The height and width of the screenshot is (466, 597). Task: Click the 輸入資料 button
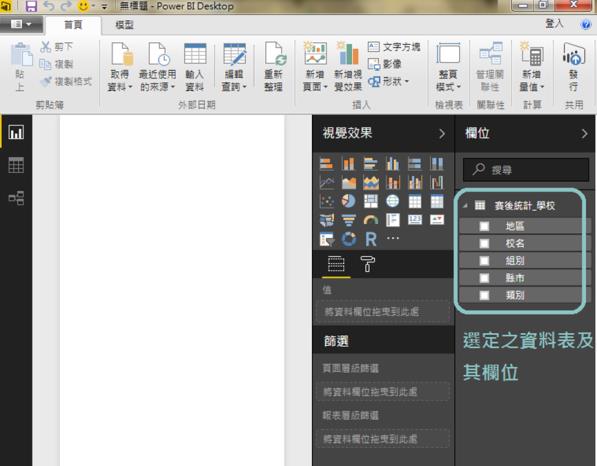[195, 67]
